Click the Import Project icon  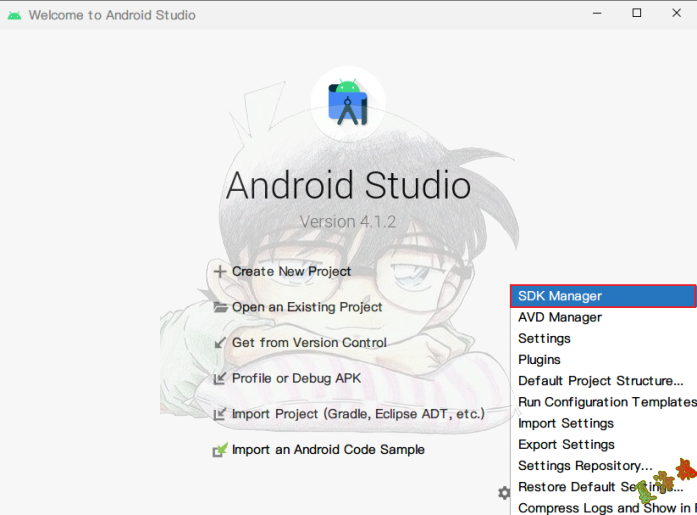[x=220, y=414]
